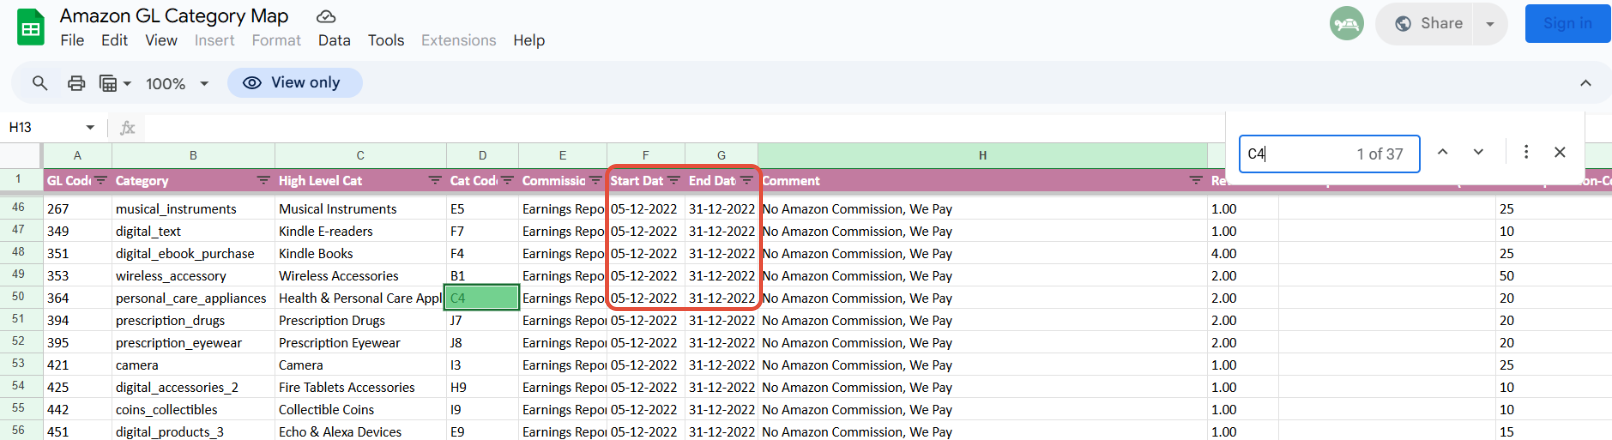1612x440 pixels.
Task: Open filter on Cat Code column
Action: [x=507, y=180]
